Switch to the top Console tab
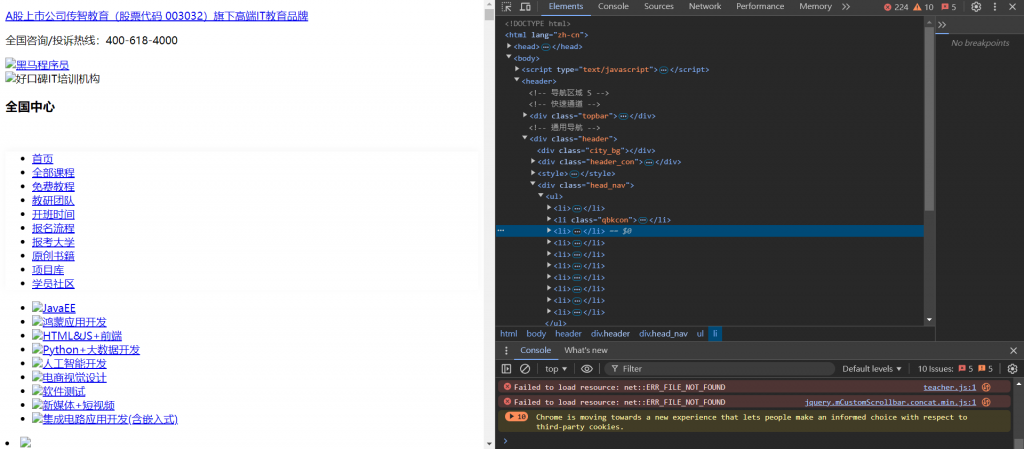 coord(613,7)
